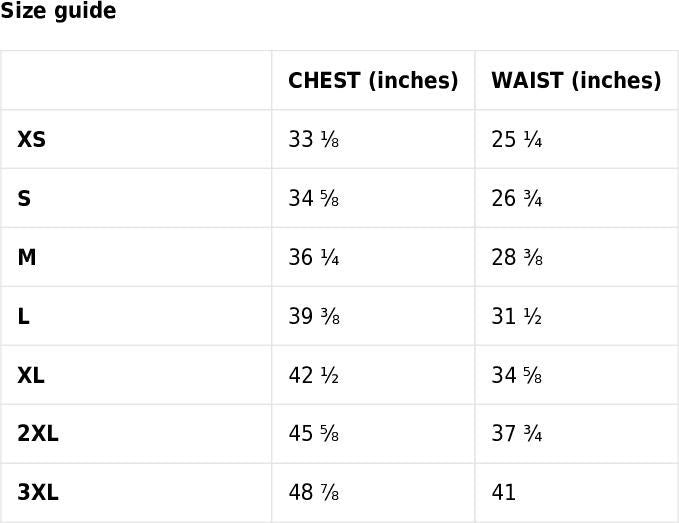
Task: Select the WAIST (inches) column header
Action: [x=576, y=81]
